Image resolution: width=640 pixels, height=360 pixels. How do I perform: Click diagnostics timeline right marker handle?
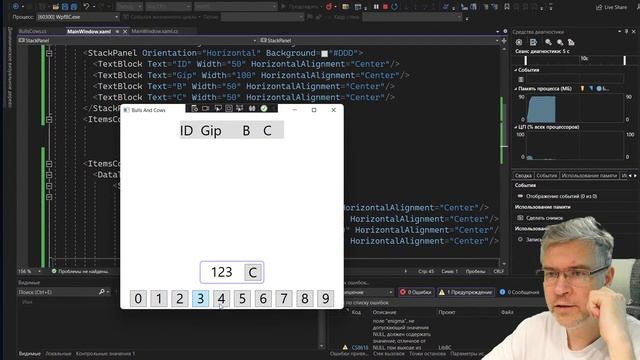[x=624, y=60]
